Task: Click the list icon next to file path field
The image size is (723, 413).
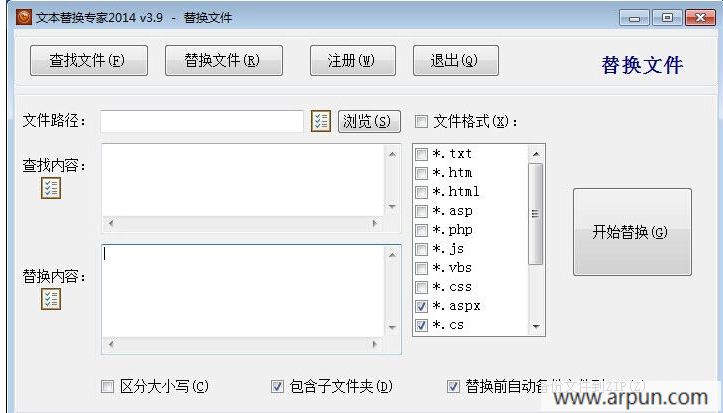Action: (321, 121)
